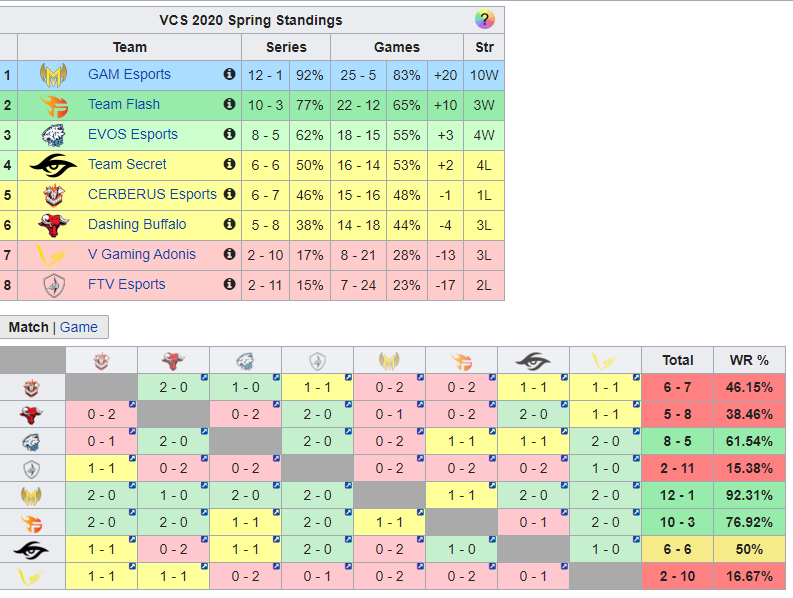The height and width of the screenshot is (598, 793).
Task: Open info icon for Dashing Buffalo
Action: pos(229,224)
